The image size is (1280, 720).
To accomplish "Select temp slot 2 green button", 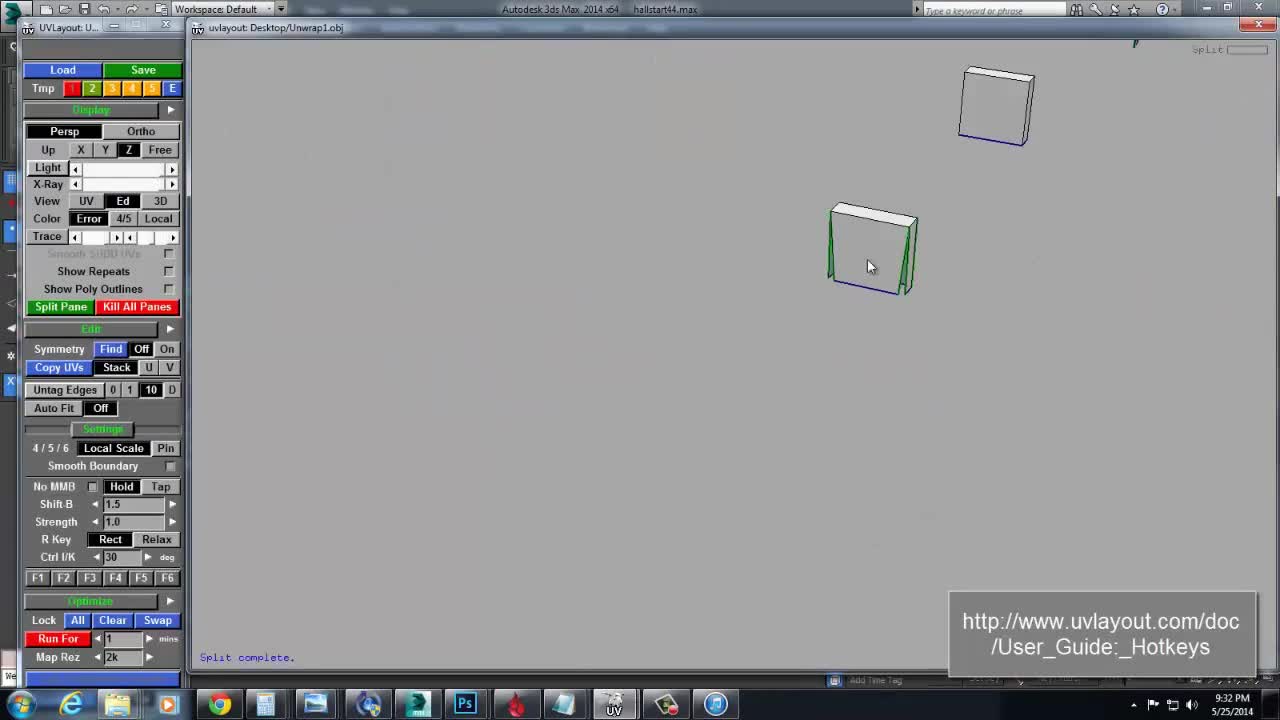I will click(x=92, y=88).
